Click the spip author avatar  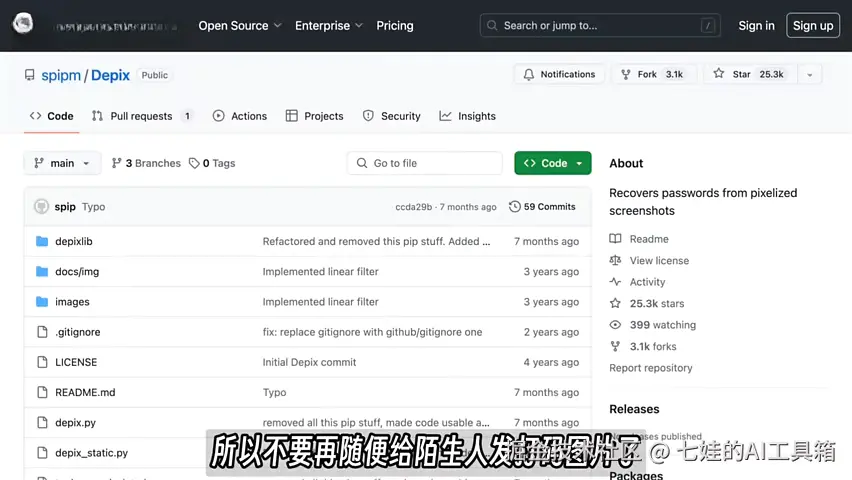pyautogui.click(x=41, y=207)
